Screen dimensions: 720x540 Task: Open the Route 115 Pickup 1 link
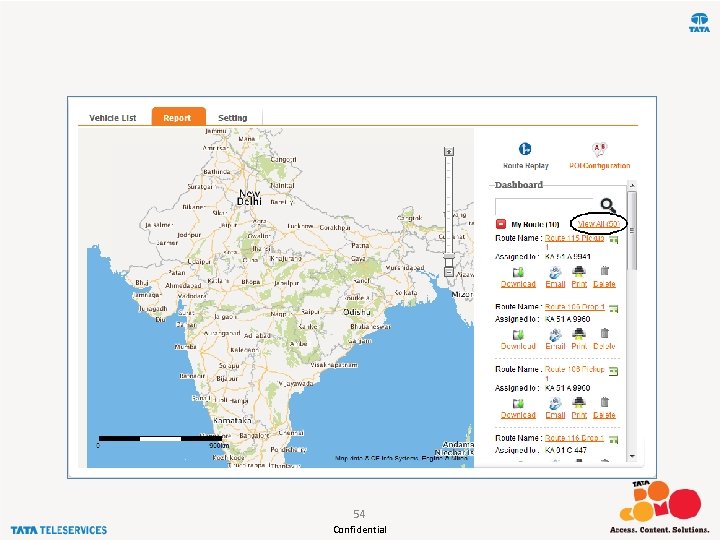pos(574,242)
